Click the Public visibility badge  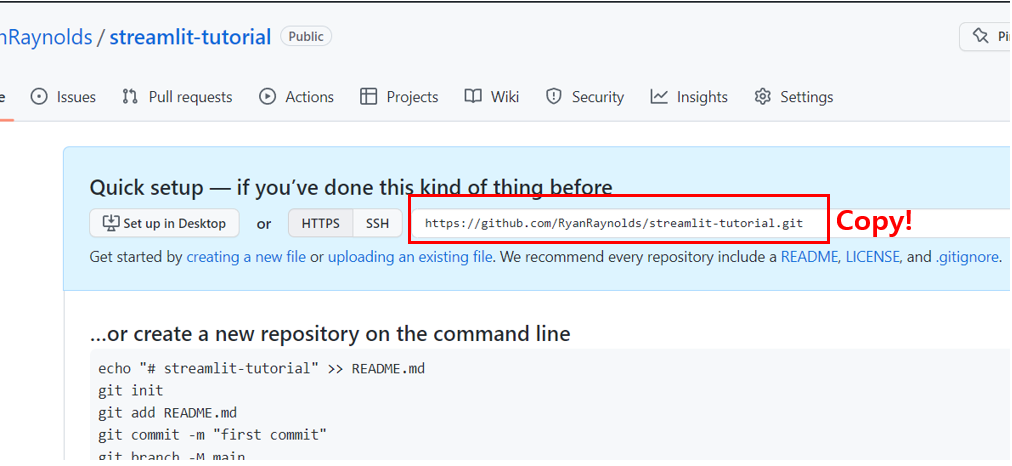pos(306,36)
